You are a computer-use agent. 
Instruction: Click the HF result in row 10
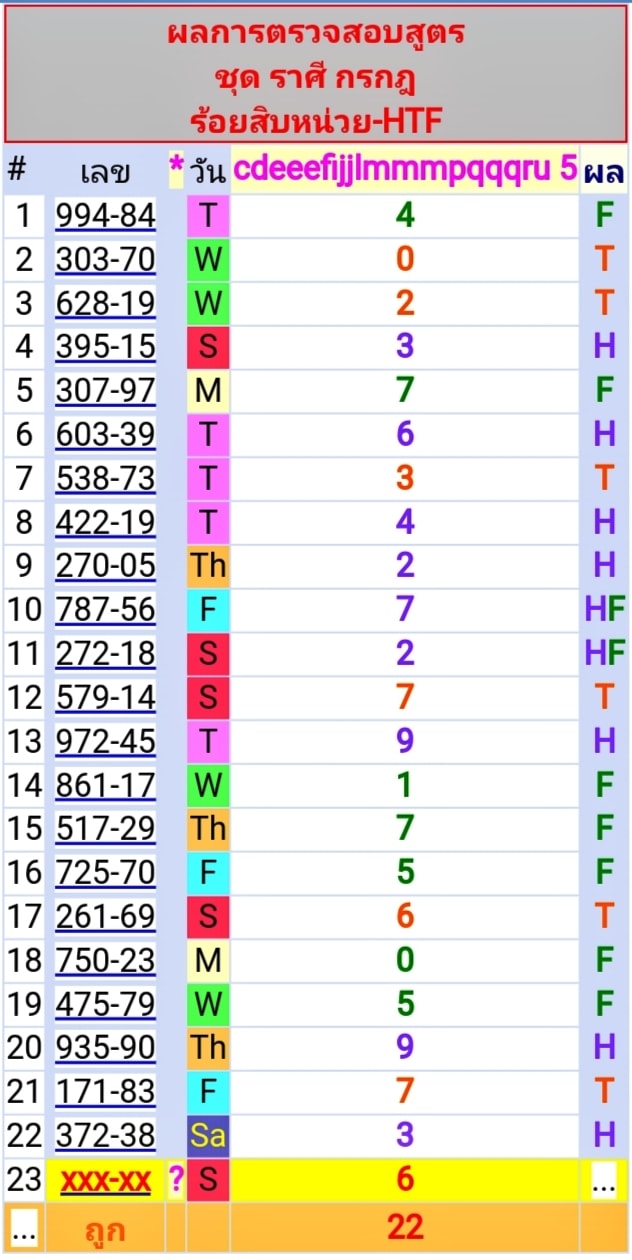pos(604,609)
